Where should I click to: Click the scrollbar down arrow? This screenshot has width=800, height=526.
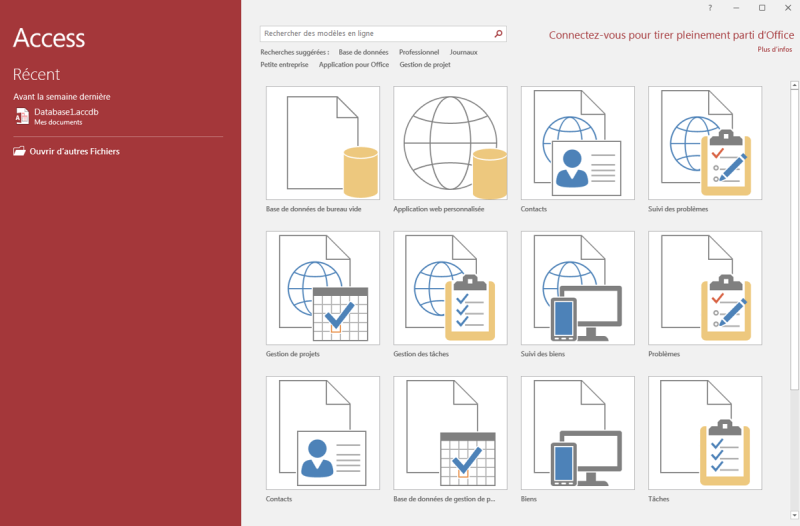click(x=794, y=515)
